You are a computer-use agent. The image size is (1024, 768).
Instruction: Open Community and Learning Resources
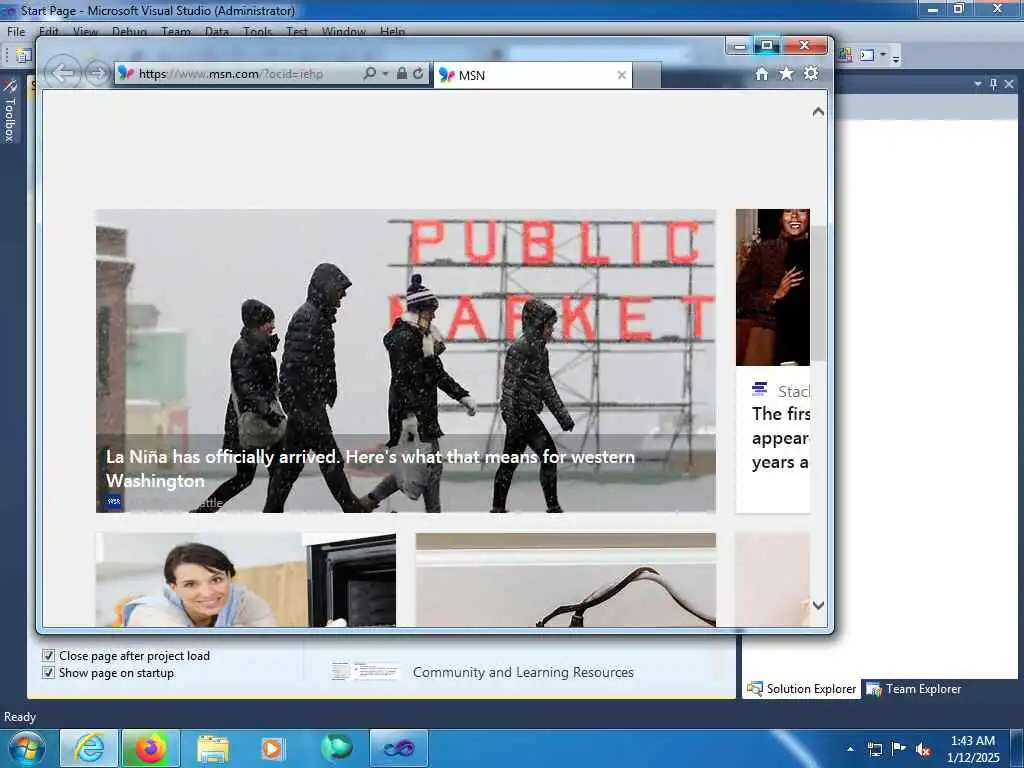523,672
